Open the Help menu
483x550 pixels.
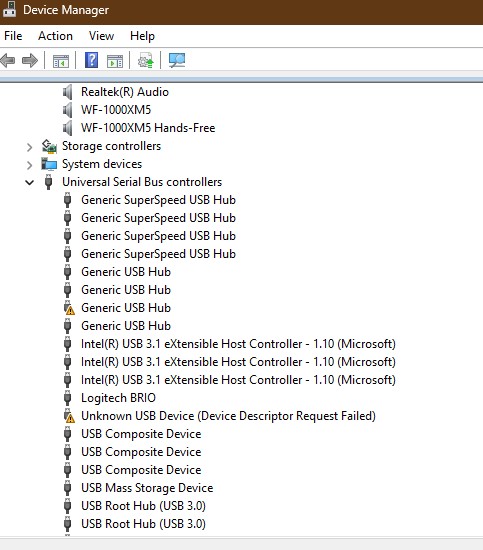click(x=142, y=36)
